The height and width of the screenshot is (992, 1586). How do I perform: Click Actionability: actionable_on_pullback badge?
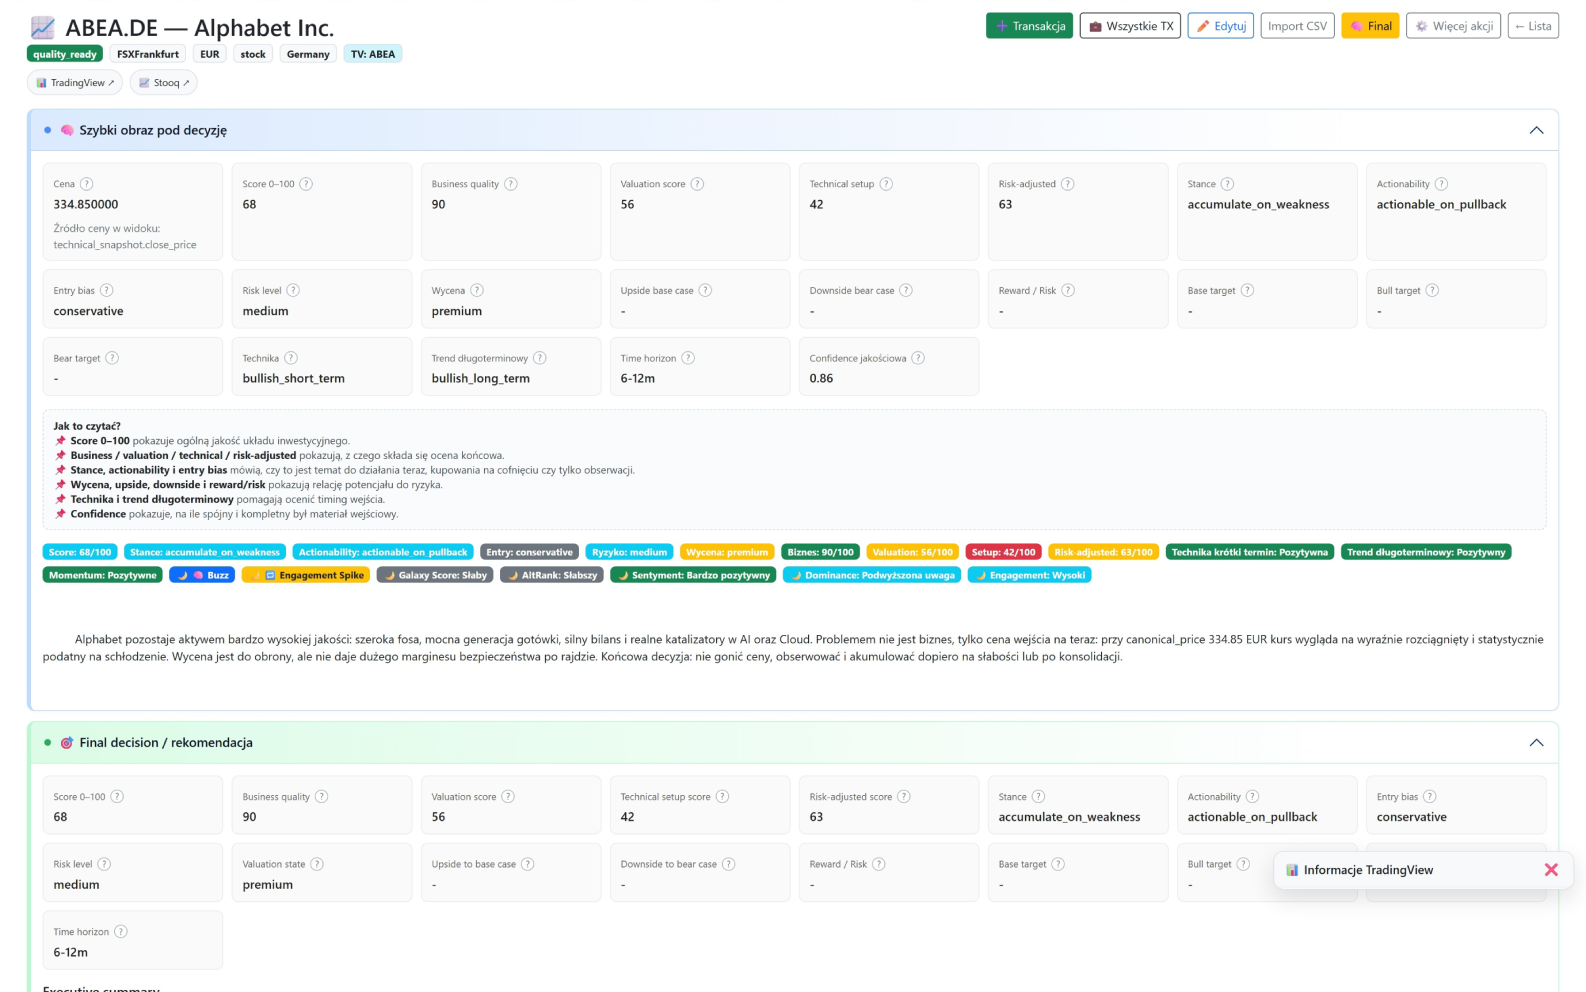(x=383, y=552)
